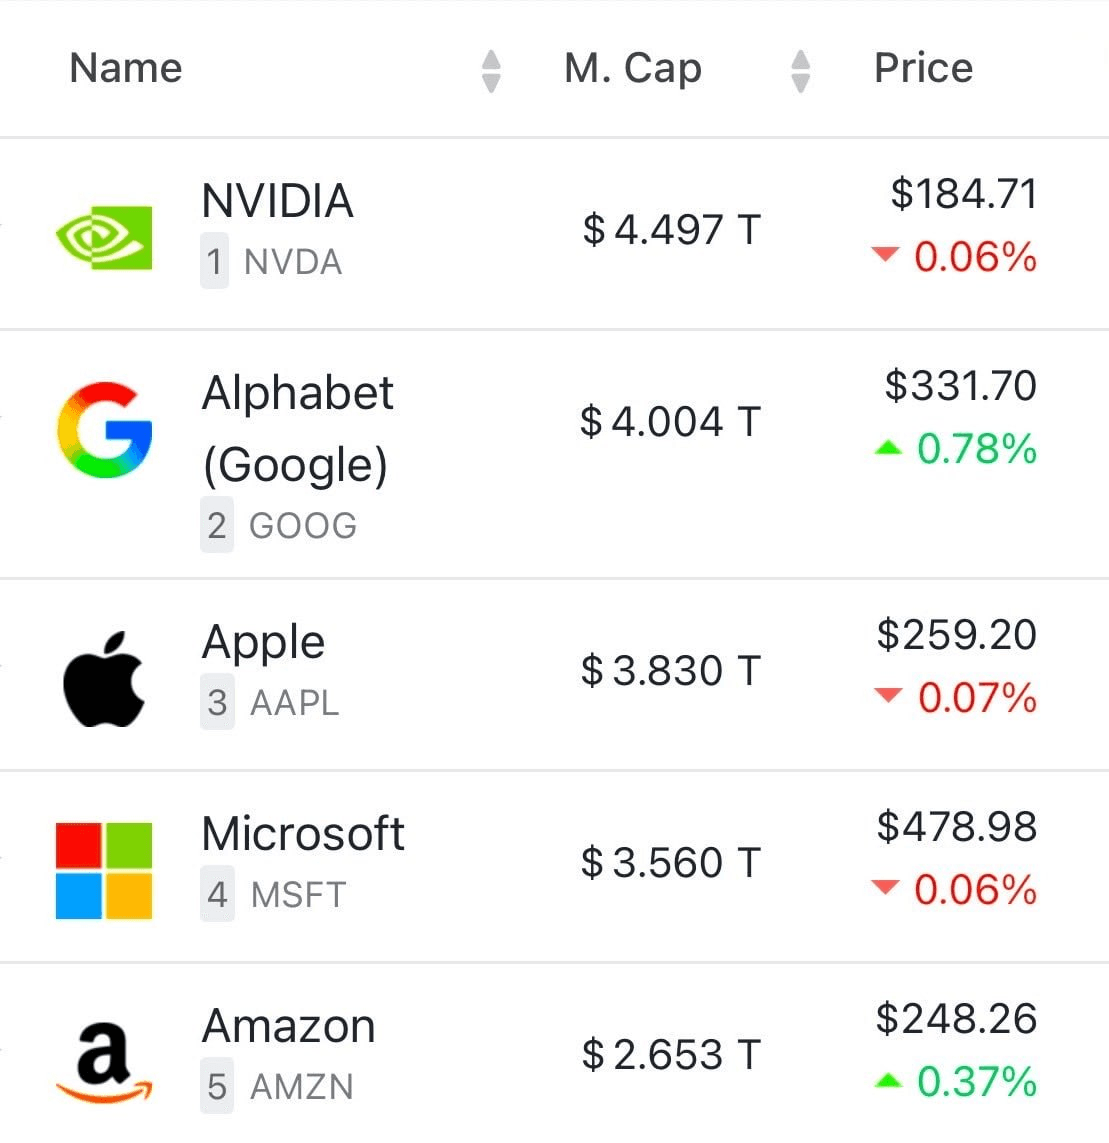The height and width of the screenshot is (1143, 1109).
Task: Open the Microsoft company link
Action: (303, 834)
